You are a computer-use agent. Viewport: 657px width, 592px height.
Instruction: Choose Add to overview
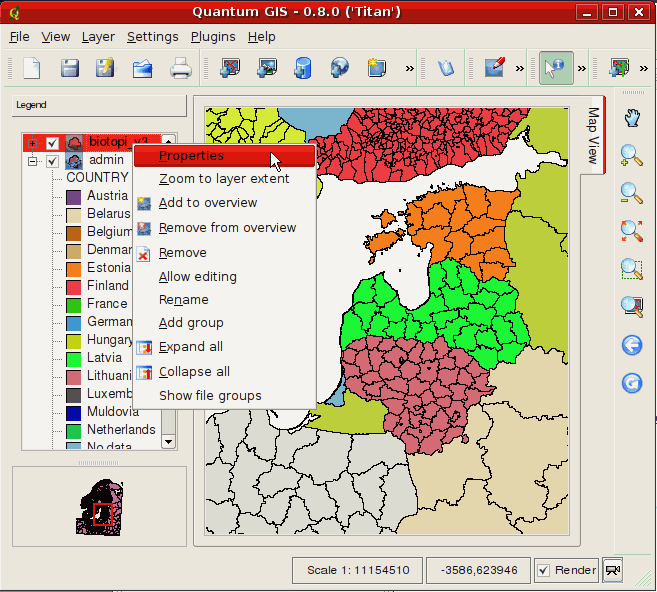[x=224, y=203]
